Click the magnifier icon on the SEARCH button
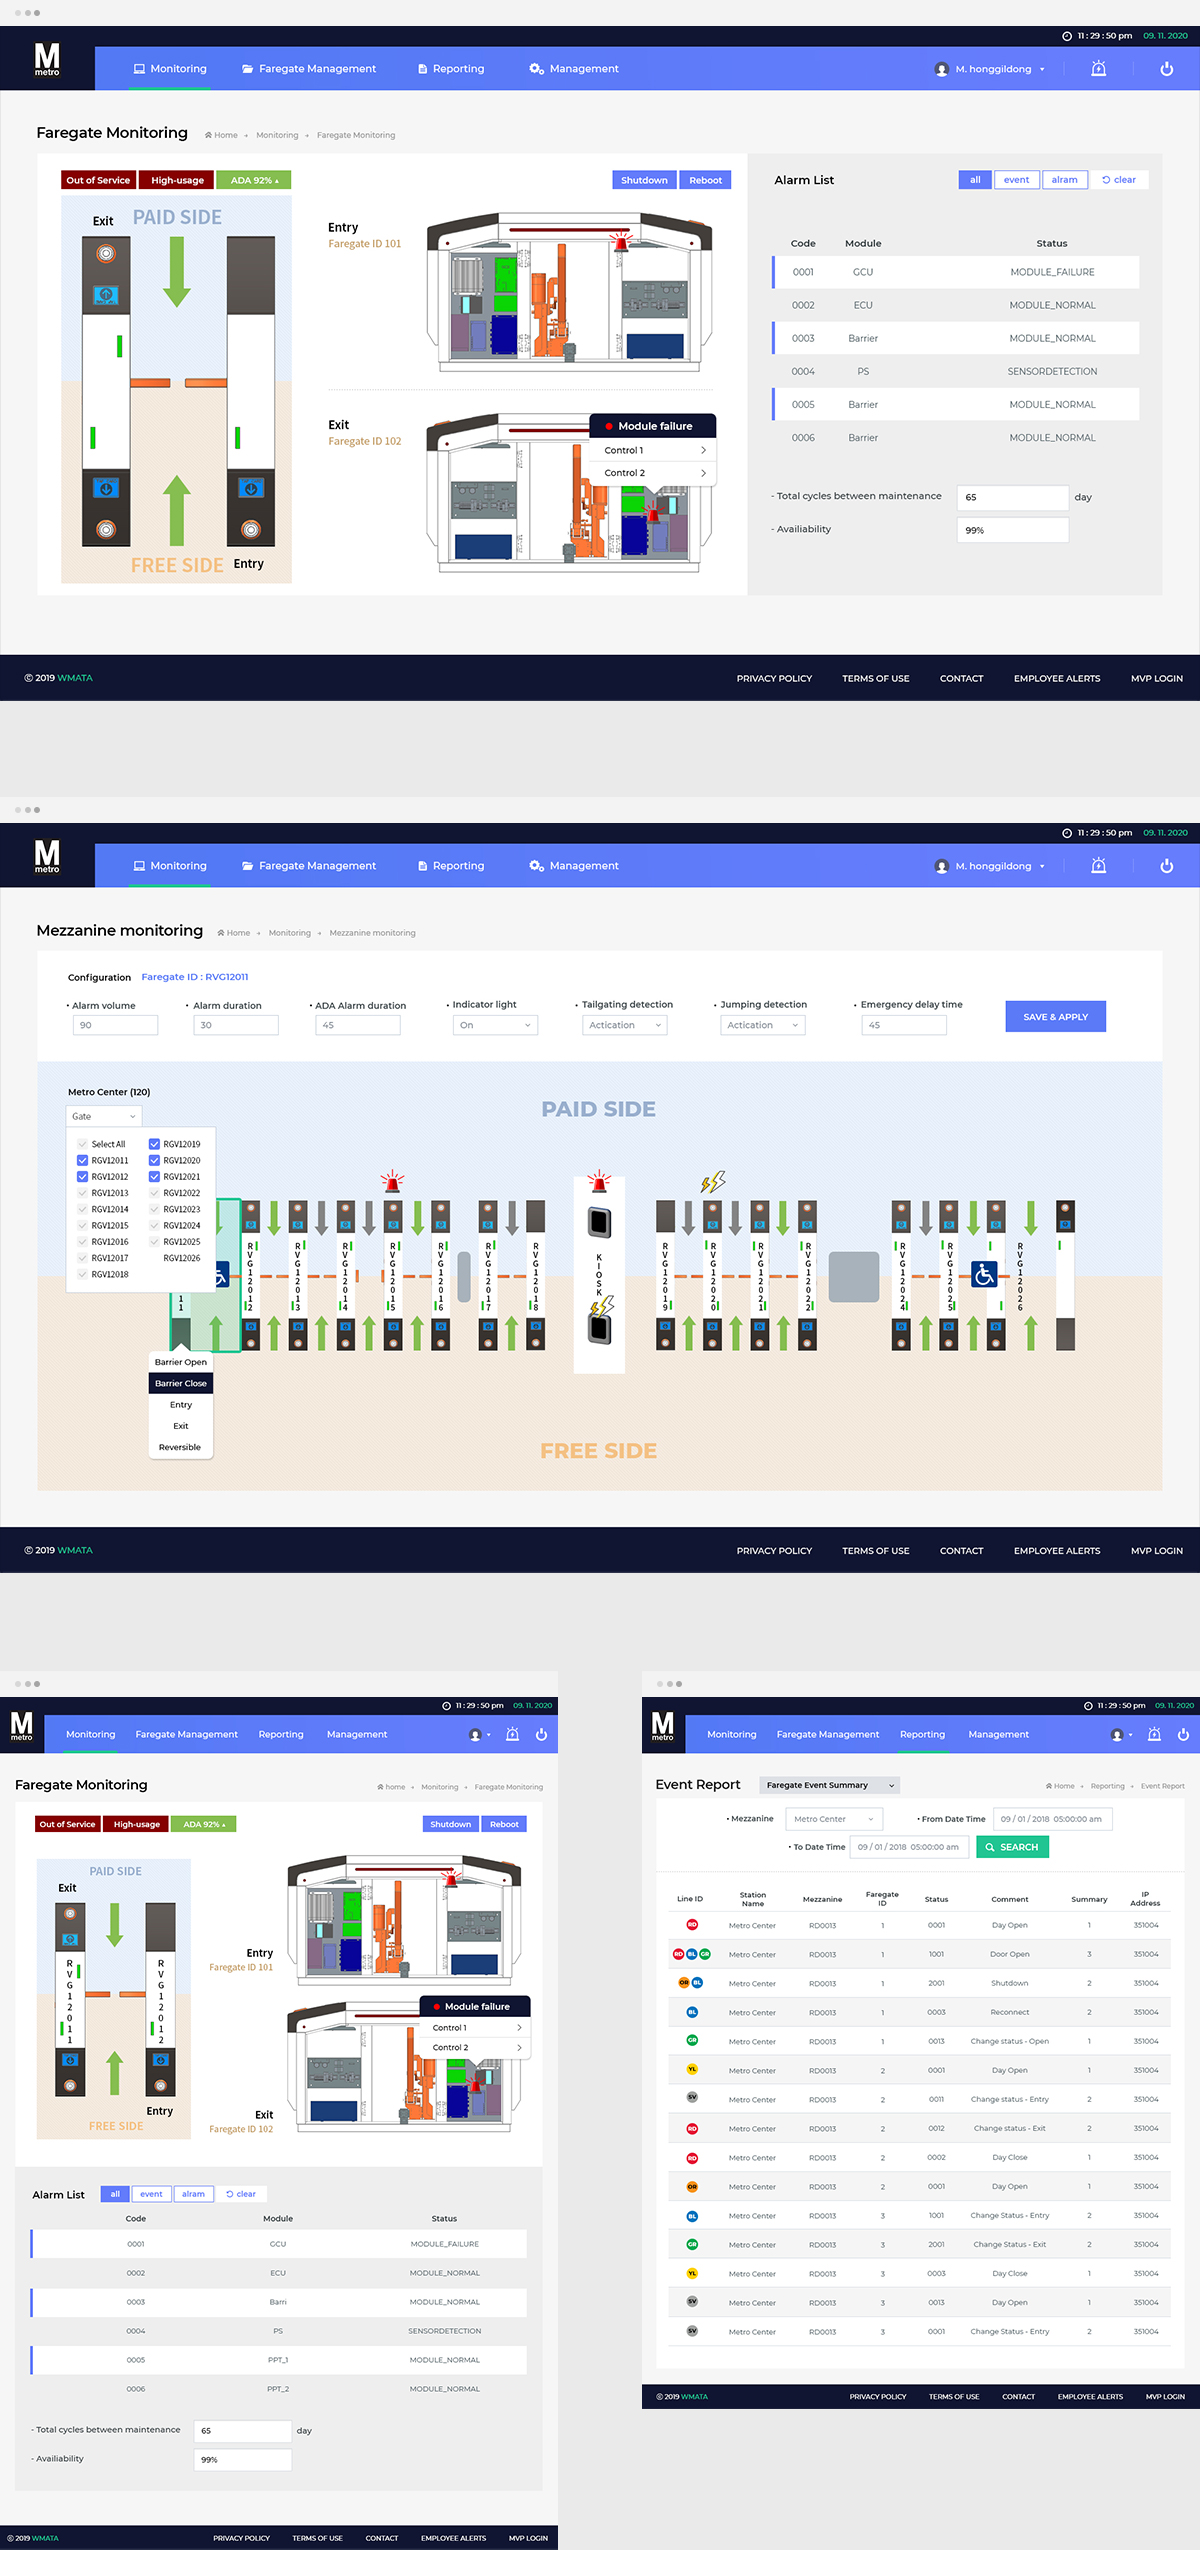This screenshot has height=2550, width=1200. pos(990,1847)
